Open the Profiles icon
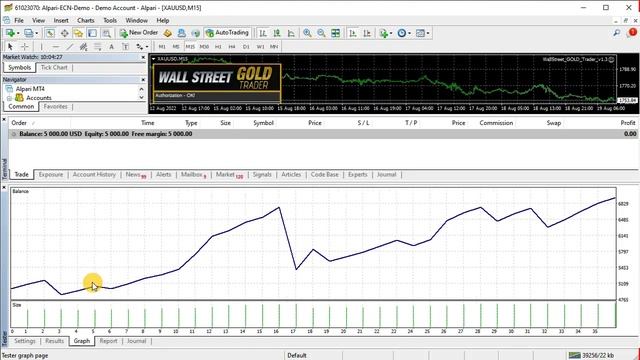This screenshot has width=640, height=360. coord(28,33)
